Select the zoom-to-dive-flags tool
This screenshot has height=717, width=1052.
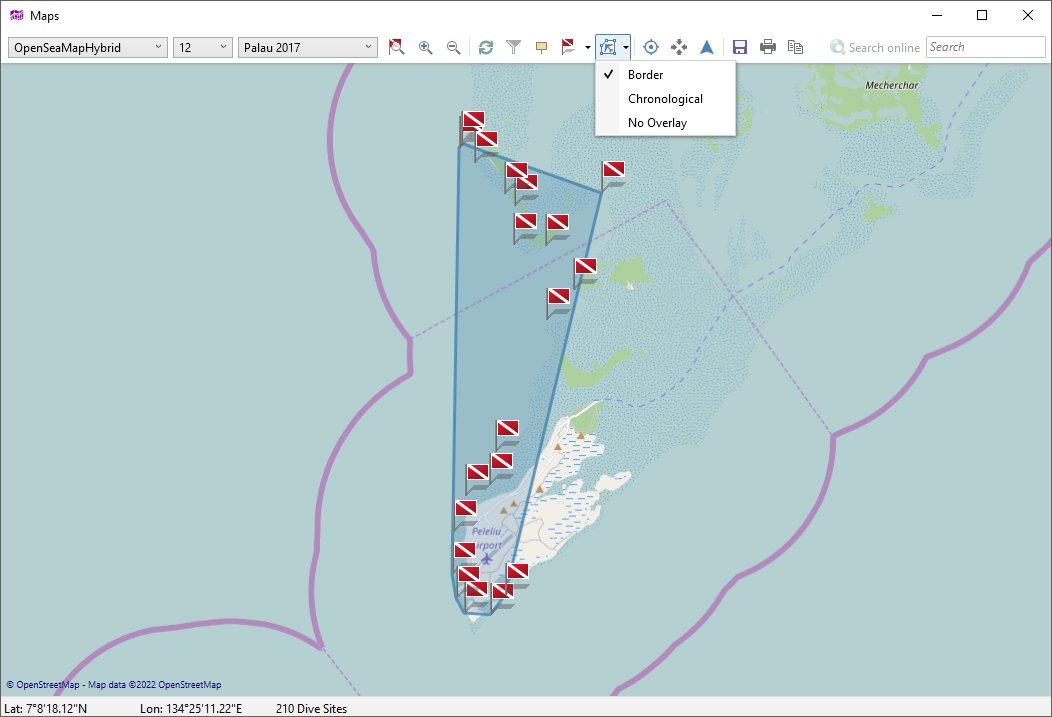pos(395,46)
